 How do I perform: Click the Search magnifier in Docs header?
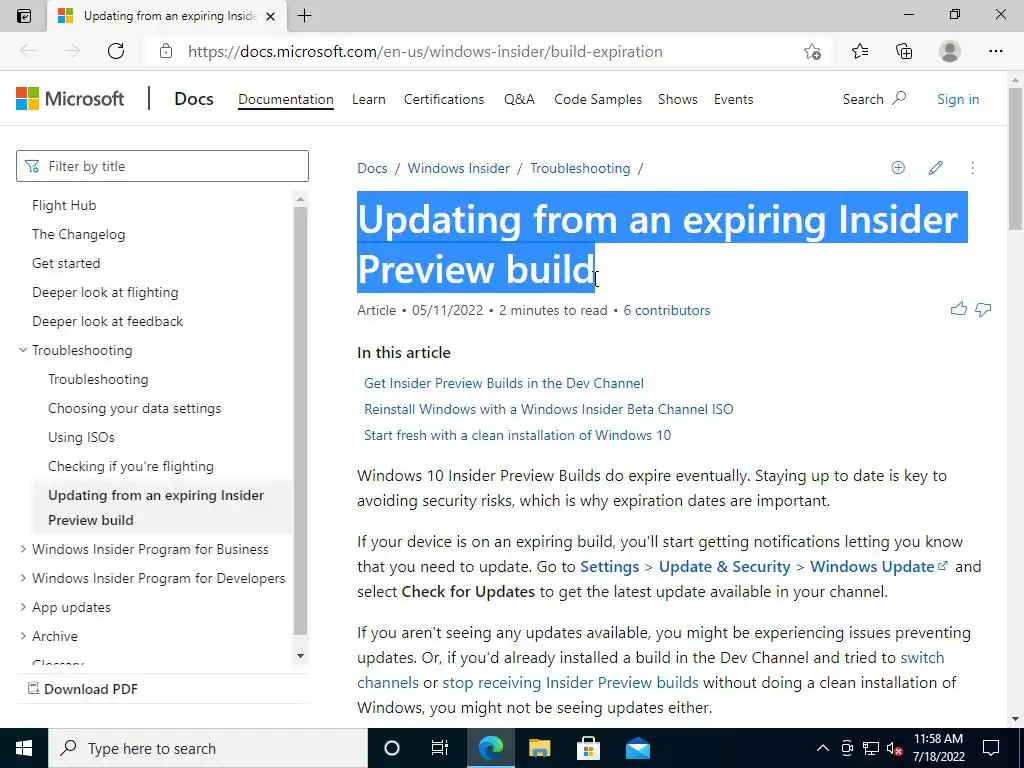(x=899, y=99)
